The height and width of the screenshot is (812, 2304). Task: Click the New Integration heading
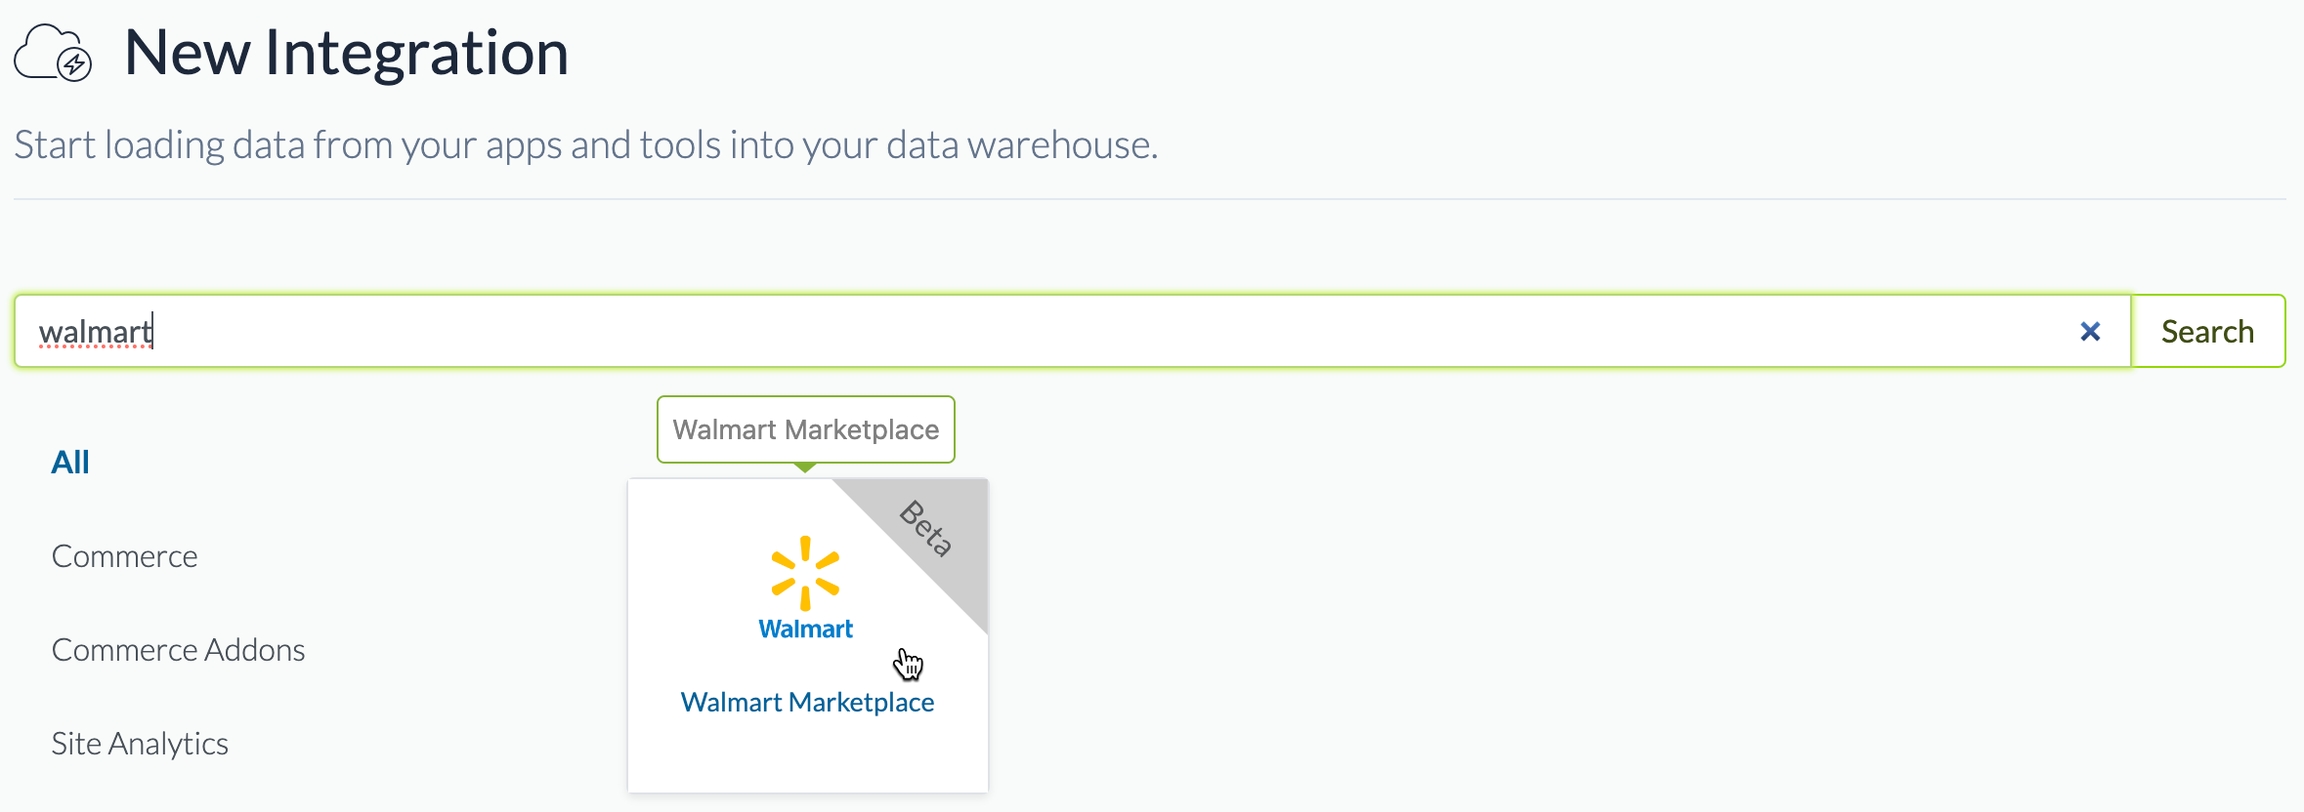pos(346,52)
